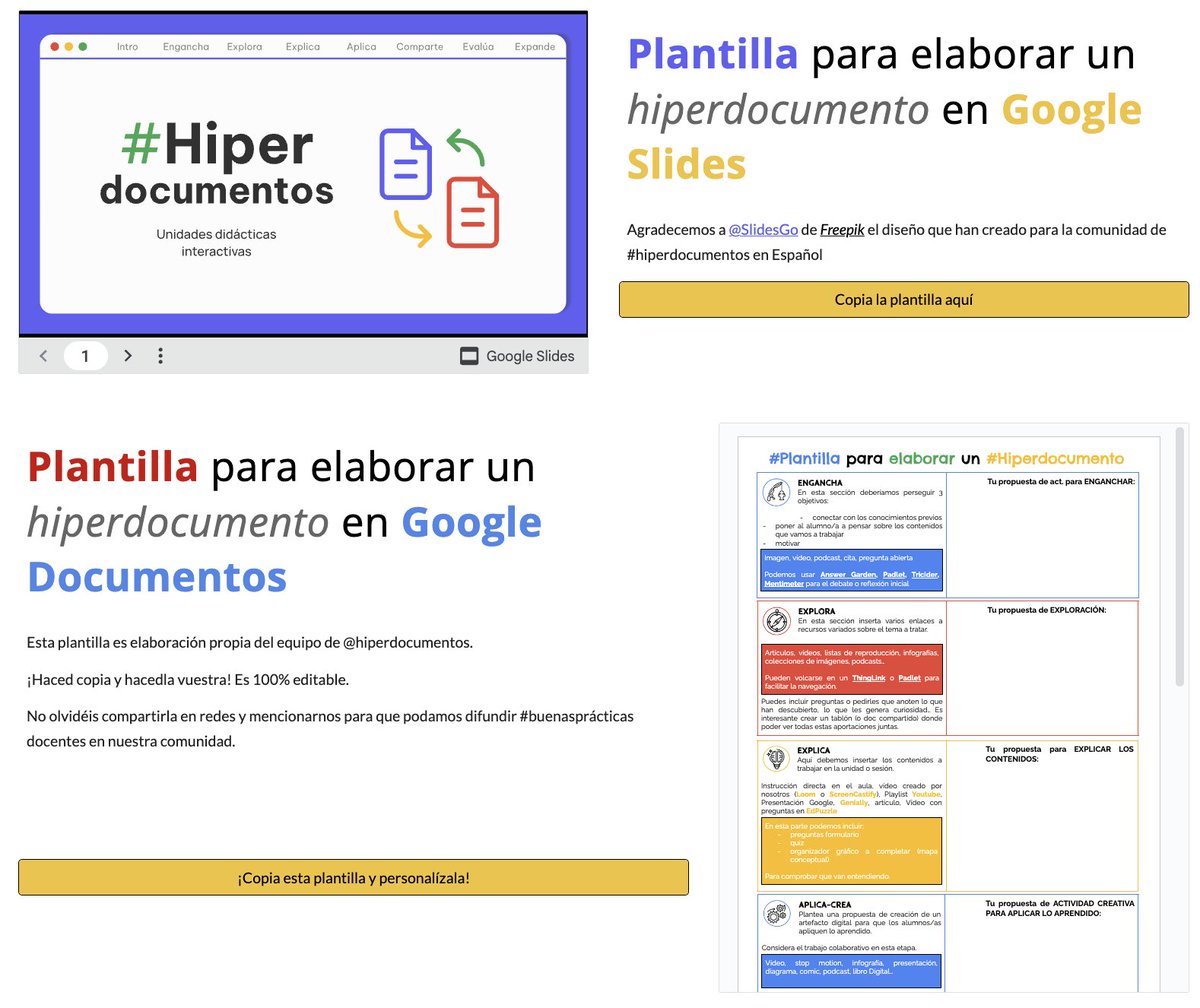Select the Explica tab in the slide

click(303, 47)
